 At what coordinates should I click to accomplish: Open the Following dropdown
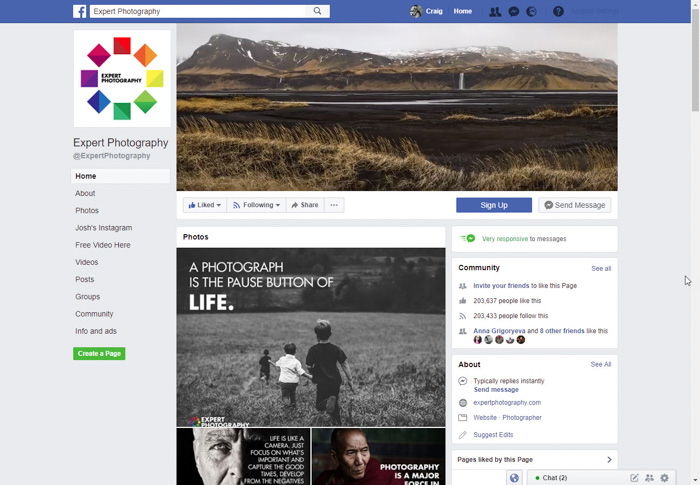tap(256, 205)
